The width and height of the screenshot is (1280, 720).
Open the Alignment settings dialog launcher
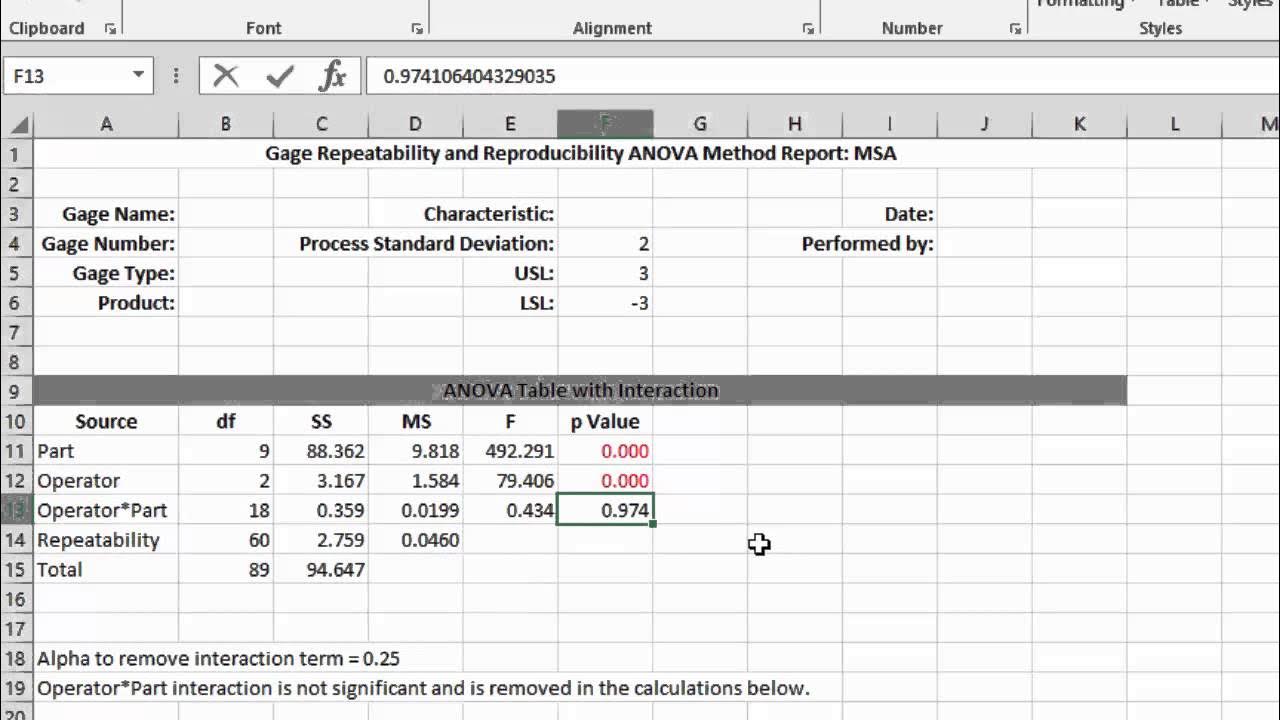[808, 29]
